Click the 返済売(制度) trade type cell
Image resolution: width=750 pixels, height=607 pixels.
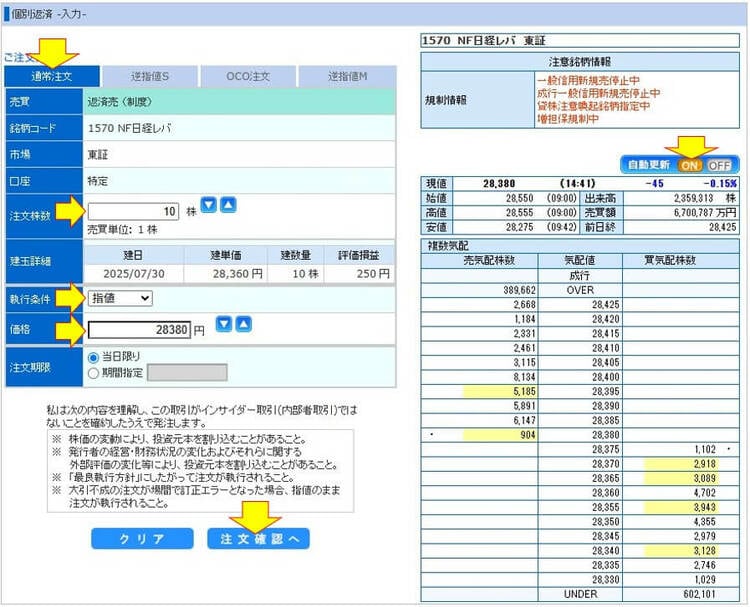pyautogui.click(x=239, y=102)
